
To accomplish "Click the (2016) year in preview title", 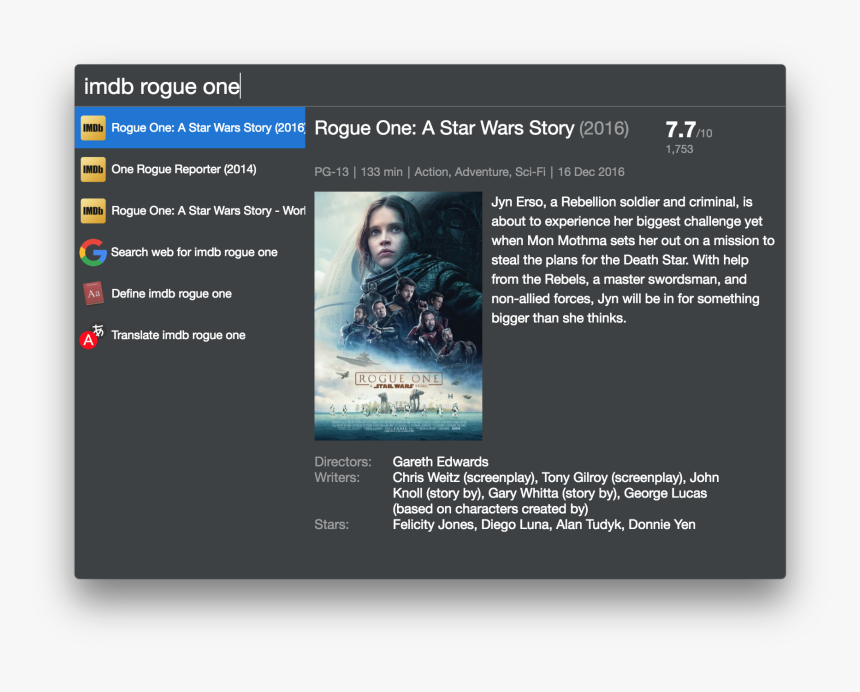I will point(604,129).
